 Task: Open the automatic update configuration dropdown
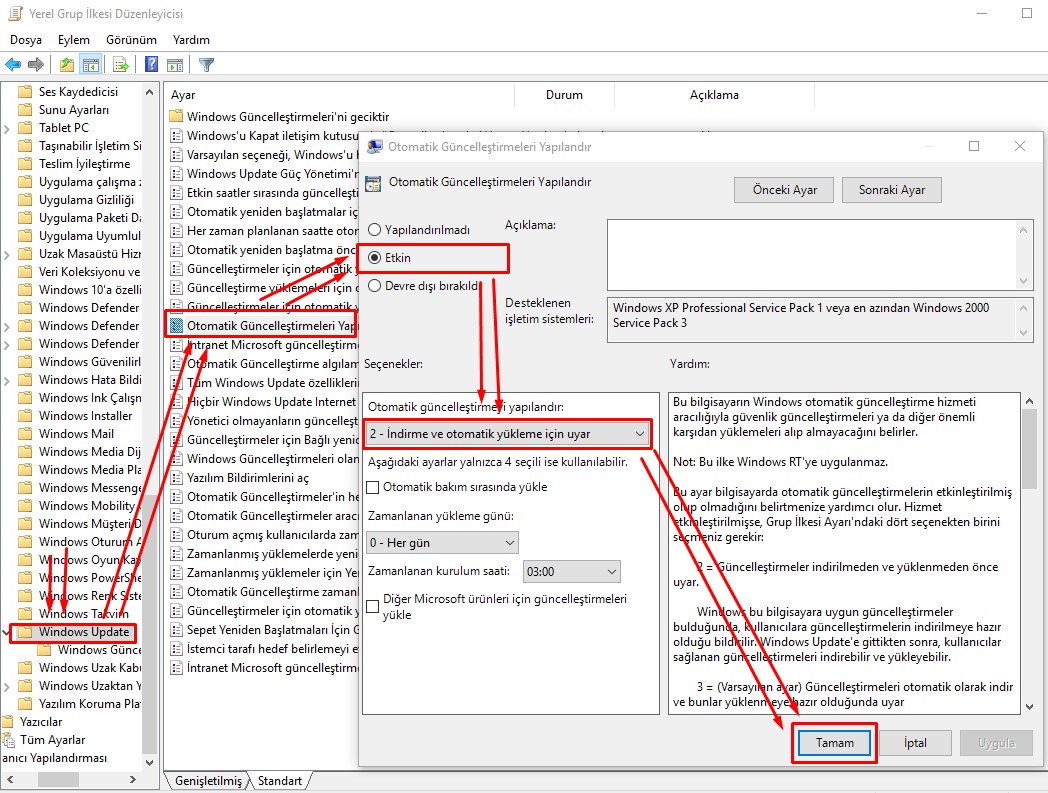tap(508, 434)
